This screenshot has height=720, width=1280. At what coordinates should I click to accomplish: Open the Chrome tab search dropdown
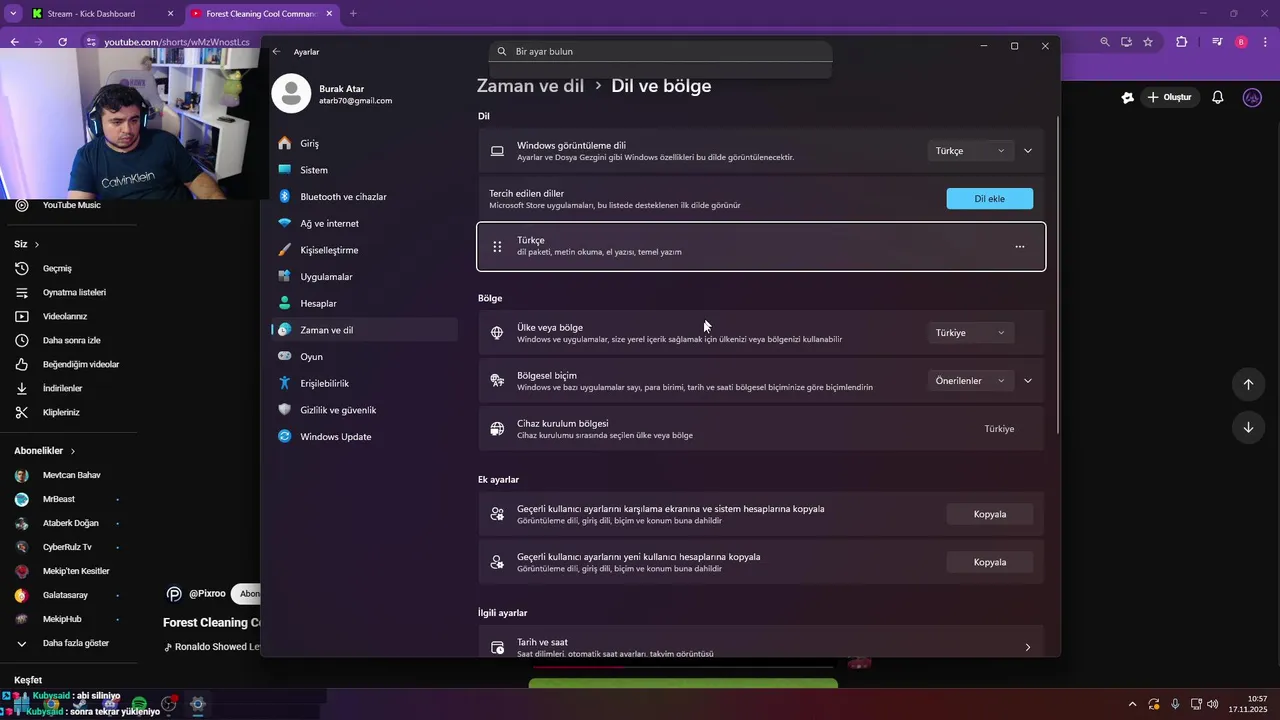coord(13,14)
